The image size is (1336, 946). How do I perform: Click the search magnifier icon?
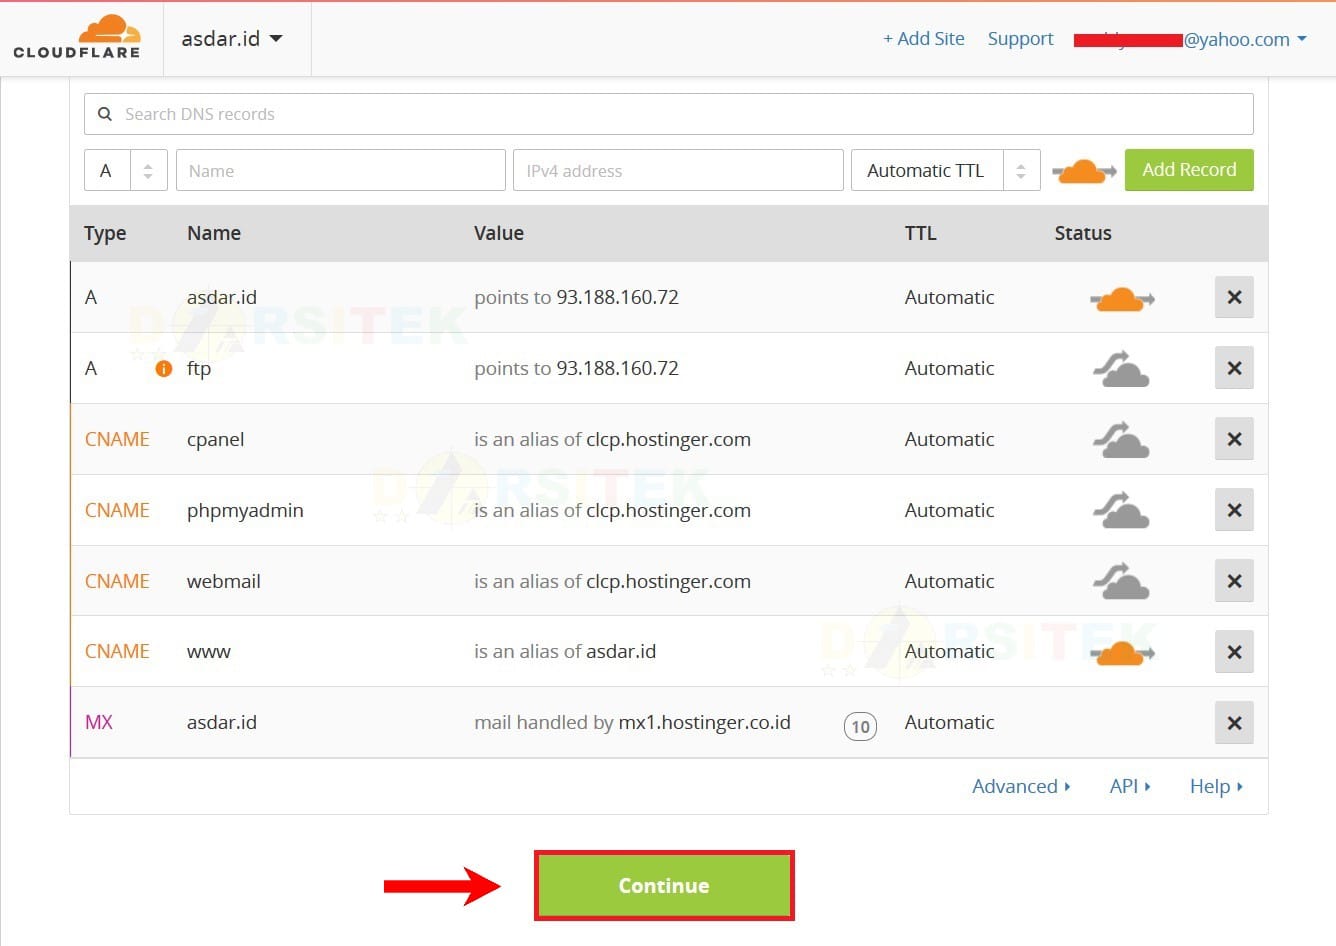[105, 114]
